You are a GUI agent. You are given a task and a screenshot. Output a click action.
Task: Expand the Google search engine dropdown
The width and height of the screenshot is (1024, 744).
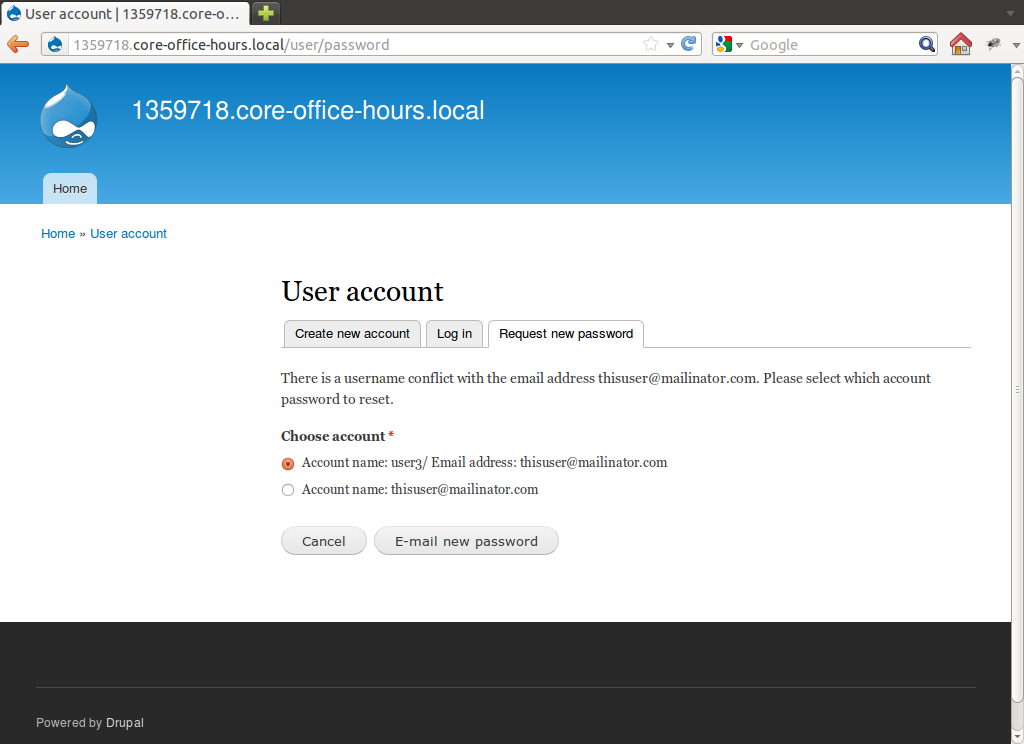tap(739, 45)
